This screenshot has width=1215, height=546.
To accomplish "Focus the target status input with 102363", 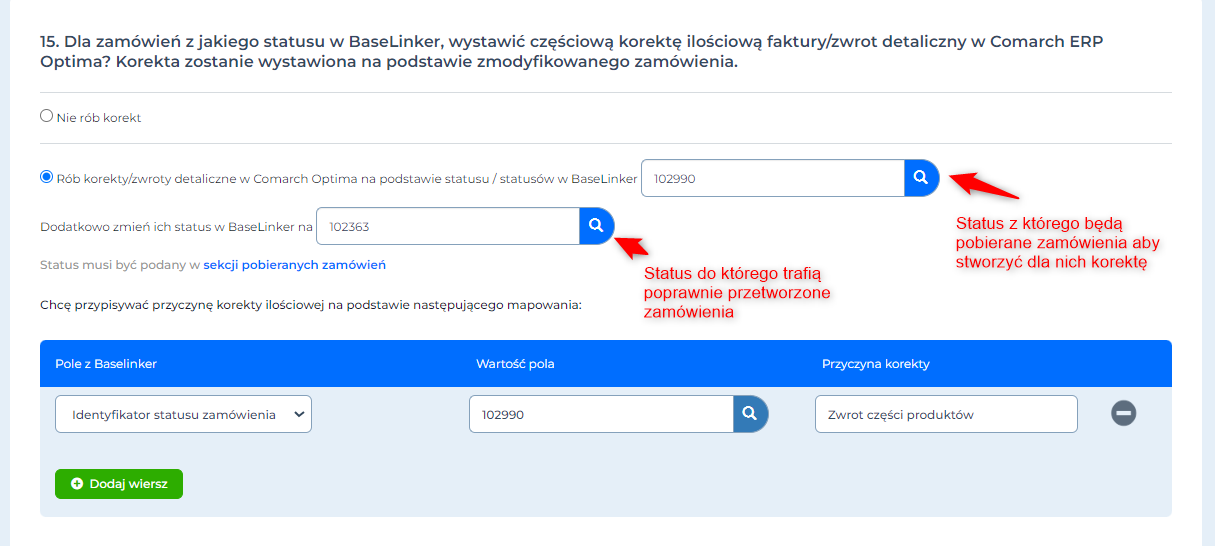I will (448, 226).
